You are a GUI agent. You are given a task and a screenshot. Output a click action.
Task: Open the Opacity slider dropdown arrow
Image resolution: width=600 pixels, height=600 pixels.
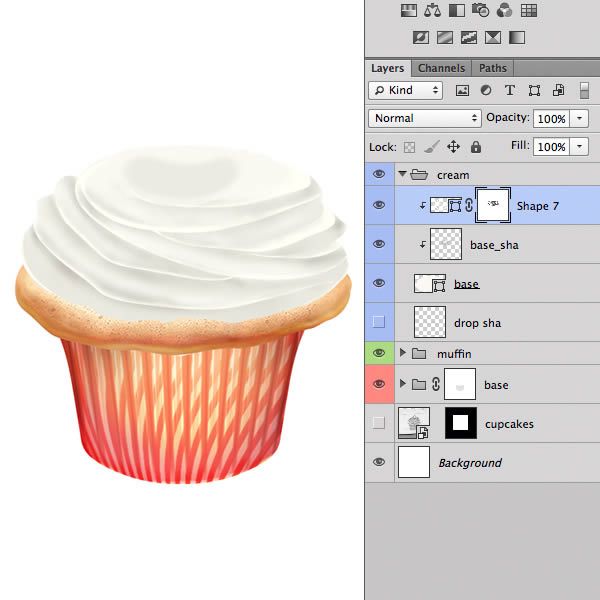[579, 119]
